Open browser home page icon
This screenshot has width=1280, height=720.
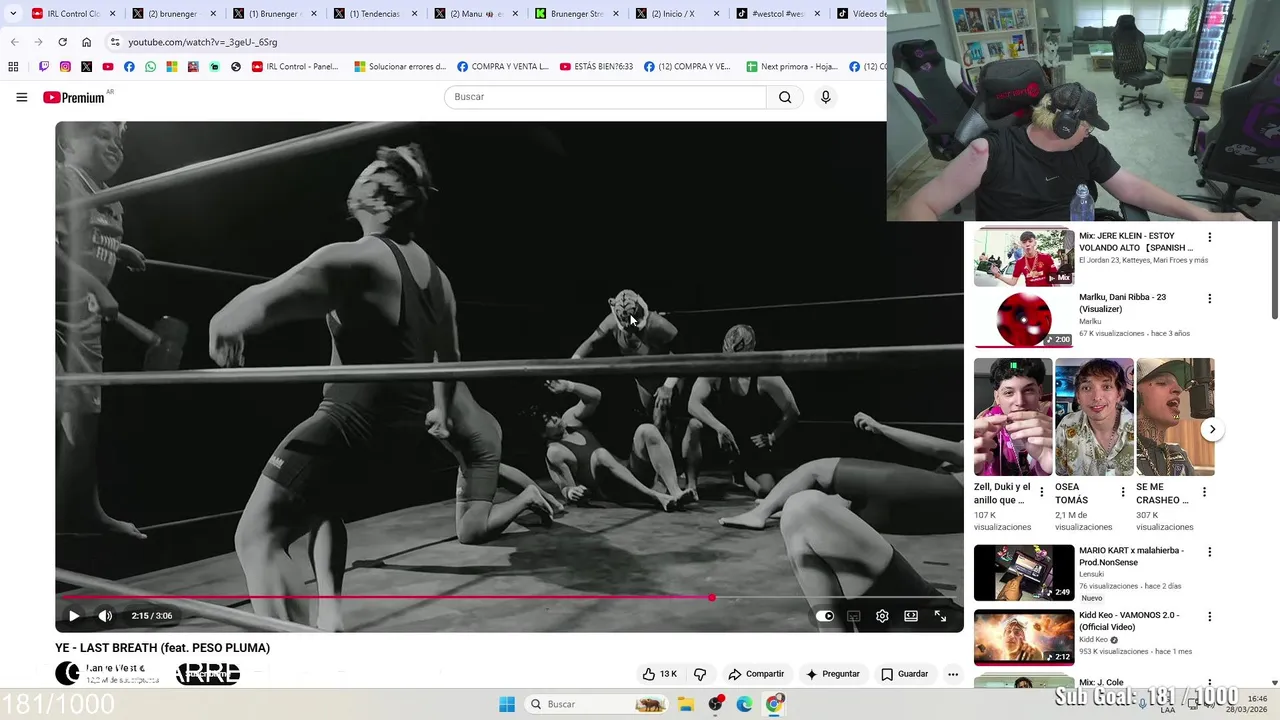pyautogui.click(x=86, y=42)
